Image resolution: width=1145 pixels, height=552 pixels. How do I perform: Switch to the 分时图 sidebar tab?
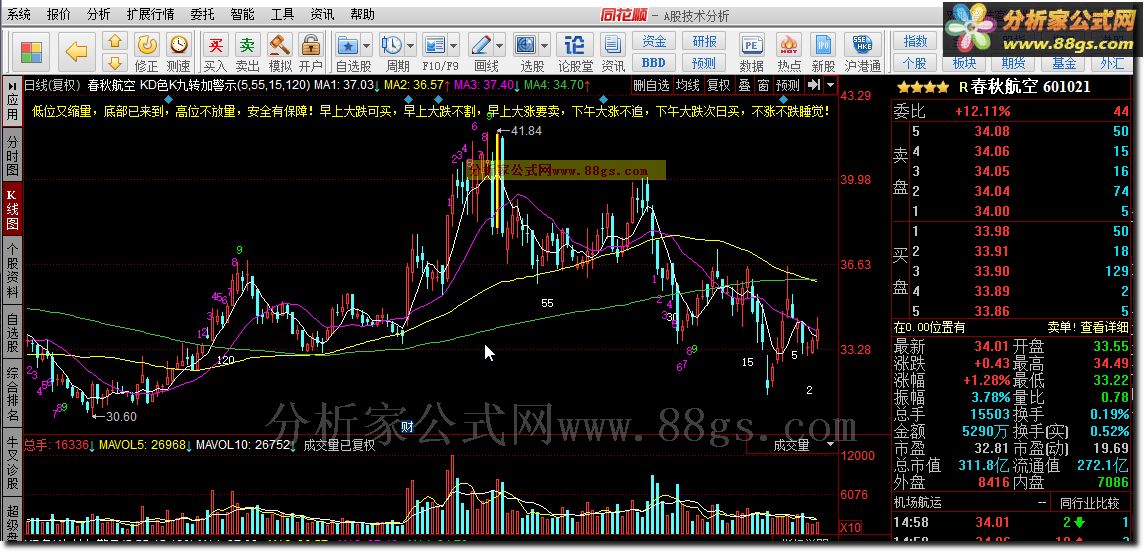(x=12, y=156)
